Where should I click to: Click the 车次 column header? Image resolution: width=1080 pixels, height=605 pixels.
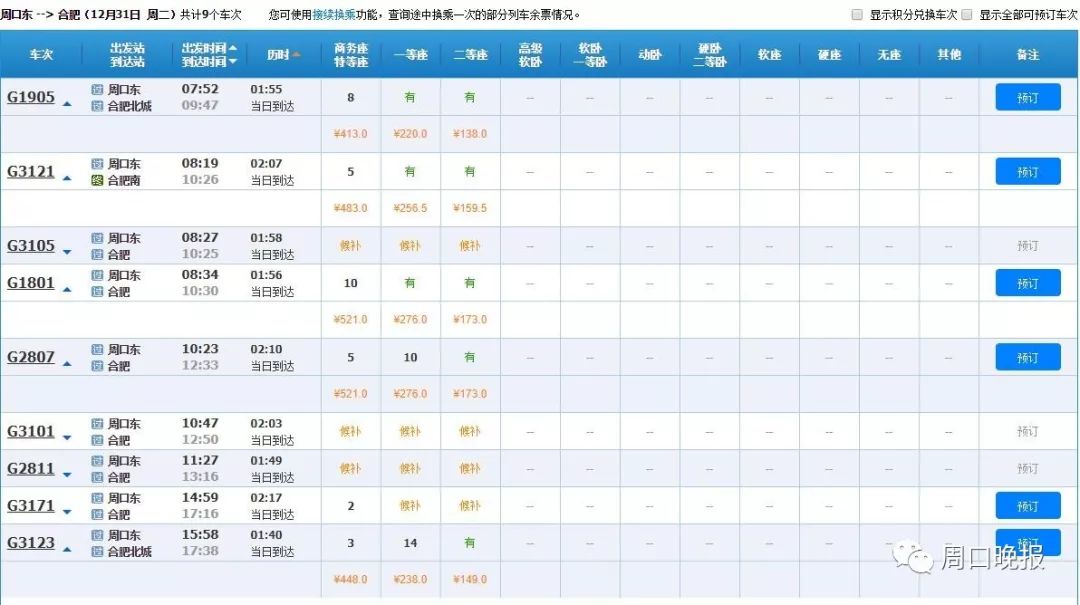click(x=40, y=55)
